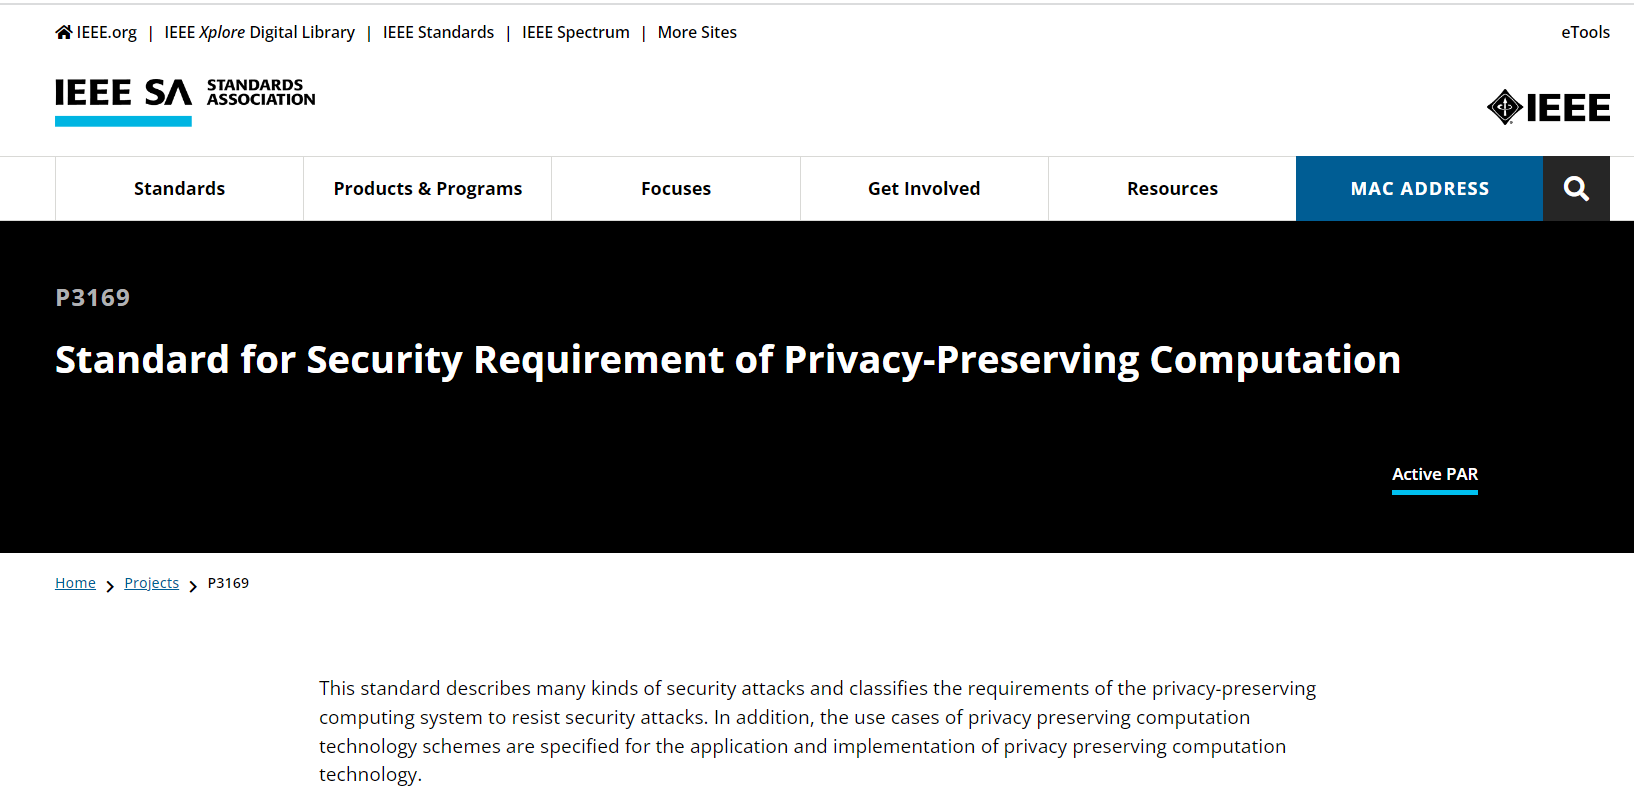
Task: Open the search magnifier icon
Action: click(x=1576, y=188)
